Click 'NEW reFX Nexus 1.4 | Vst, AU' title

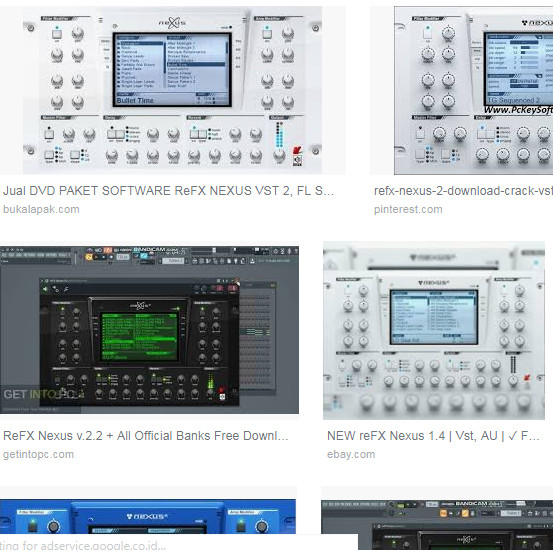(x=433, y=436)
